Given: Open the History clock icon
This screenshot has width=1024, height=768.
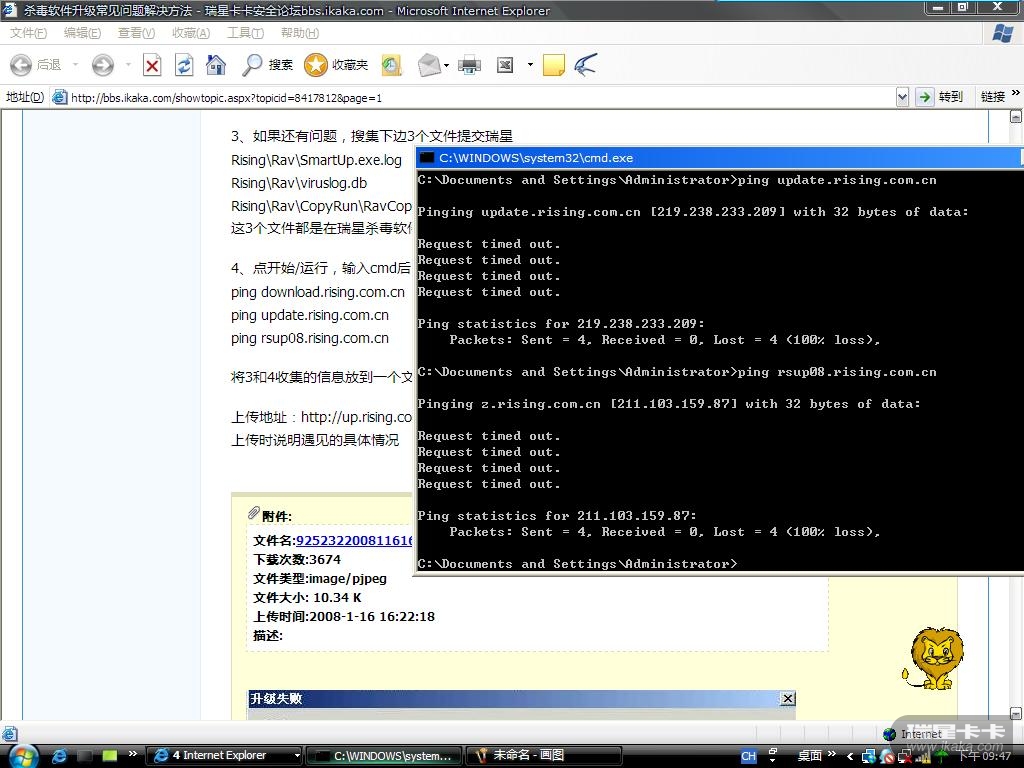Looking at the screenshot, I should [391, 65].
